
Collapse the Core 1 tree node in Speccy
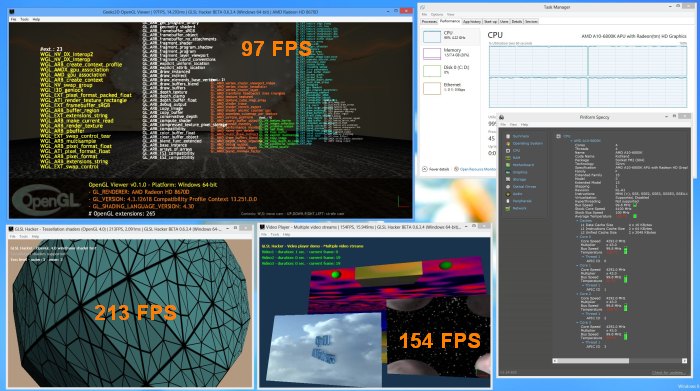tap(577, 266)
